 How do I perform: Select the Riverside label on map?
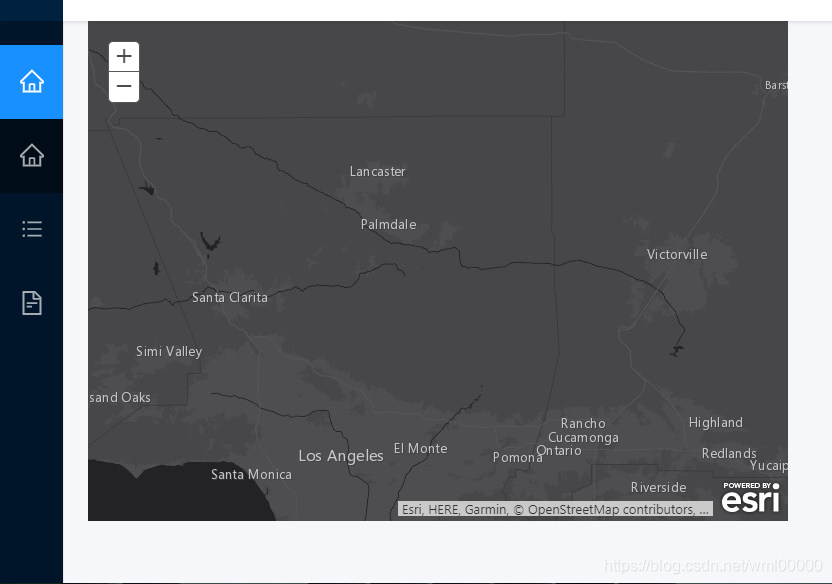coord(658,488)
